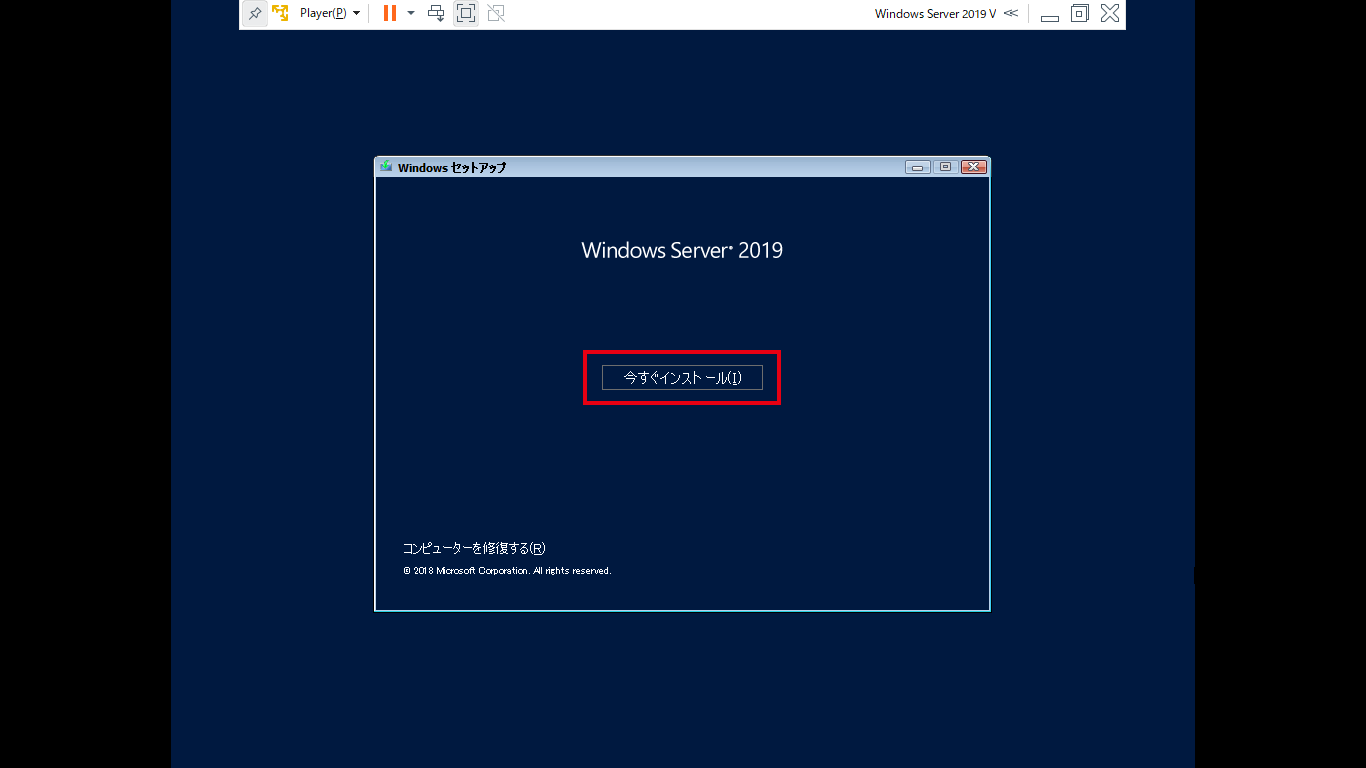Image resolution: width=1366 pixels, height=768 pixels.
Task: Close the Windows セットアップ dialog
Action: [x=974, y=167]
